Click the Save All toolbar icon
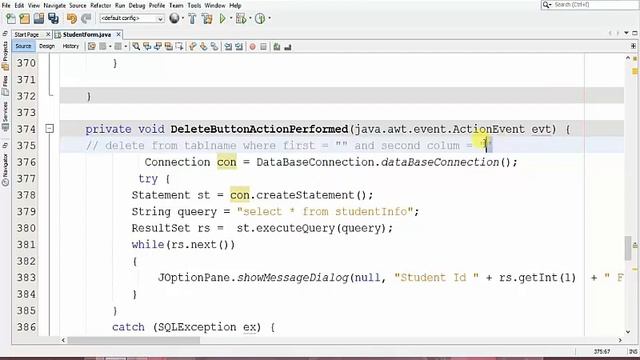The height and width of the screenshot is (360, 640). (x=53, y=18)
